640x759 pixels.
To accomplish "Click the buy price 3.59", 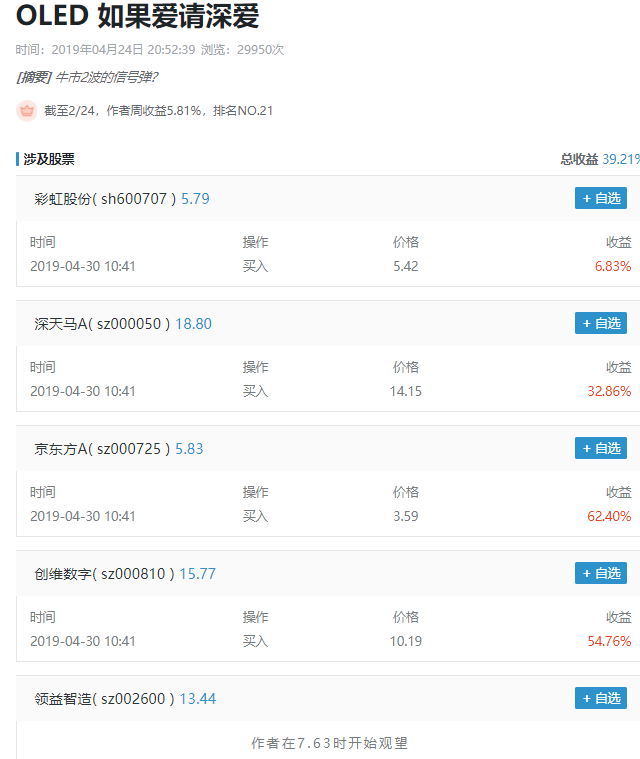I will [x=406, y=516].
